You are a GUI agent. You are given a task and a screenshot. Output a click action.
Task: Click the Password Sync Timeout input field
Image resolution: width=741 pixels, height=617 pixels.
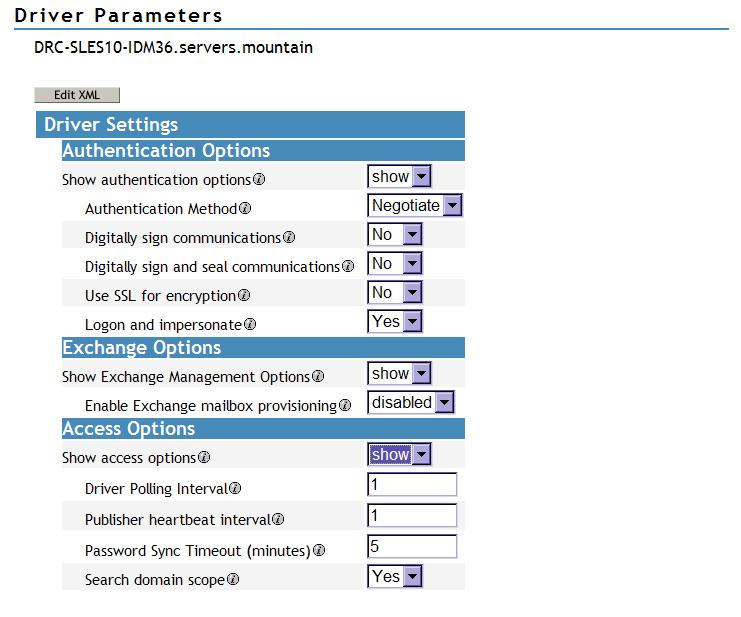(x=412, y=546)
